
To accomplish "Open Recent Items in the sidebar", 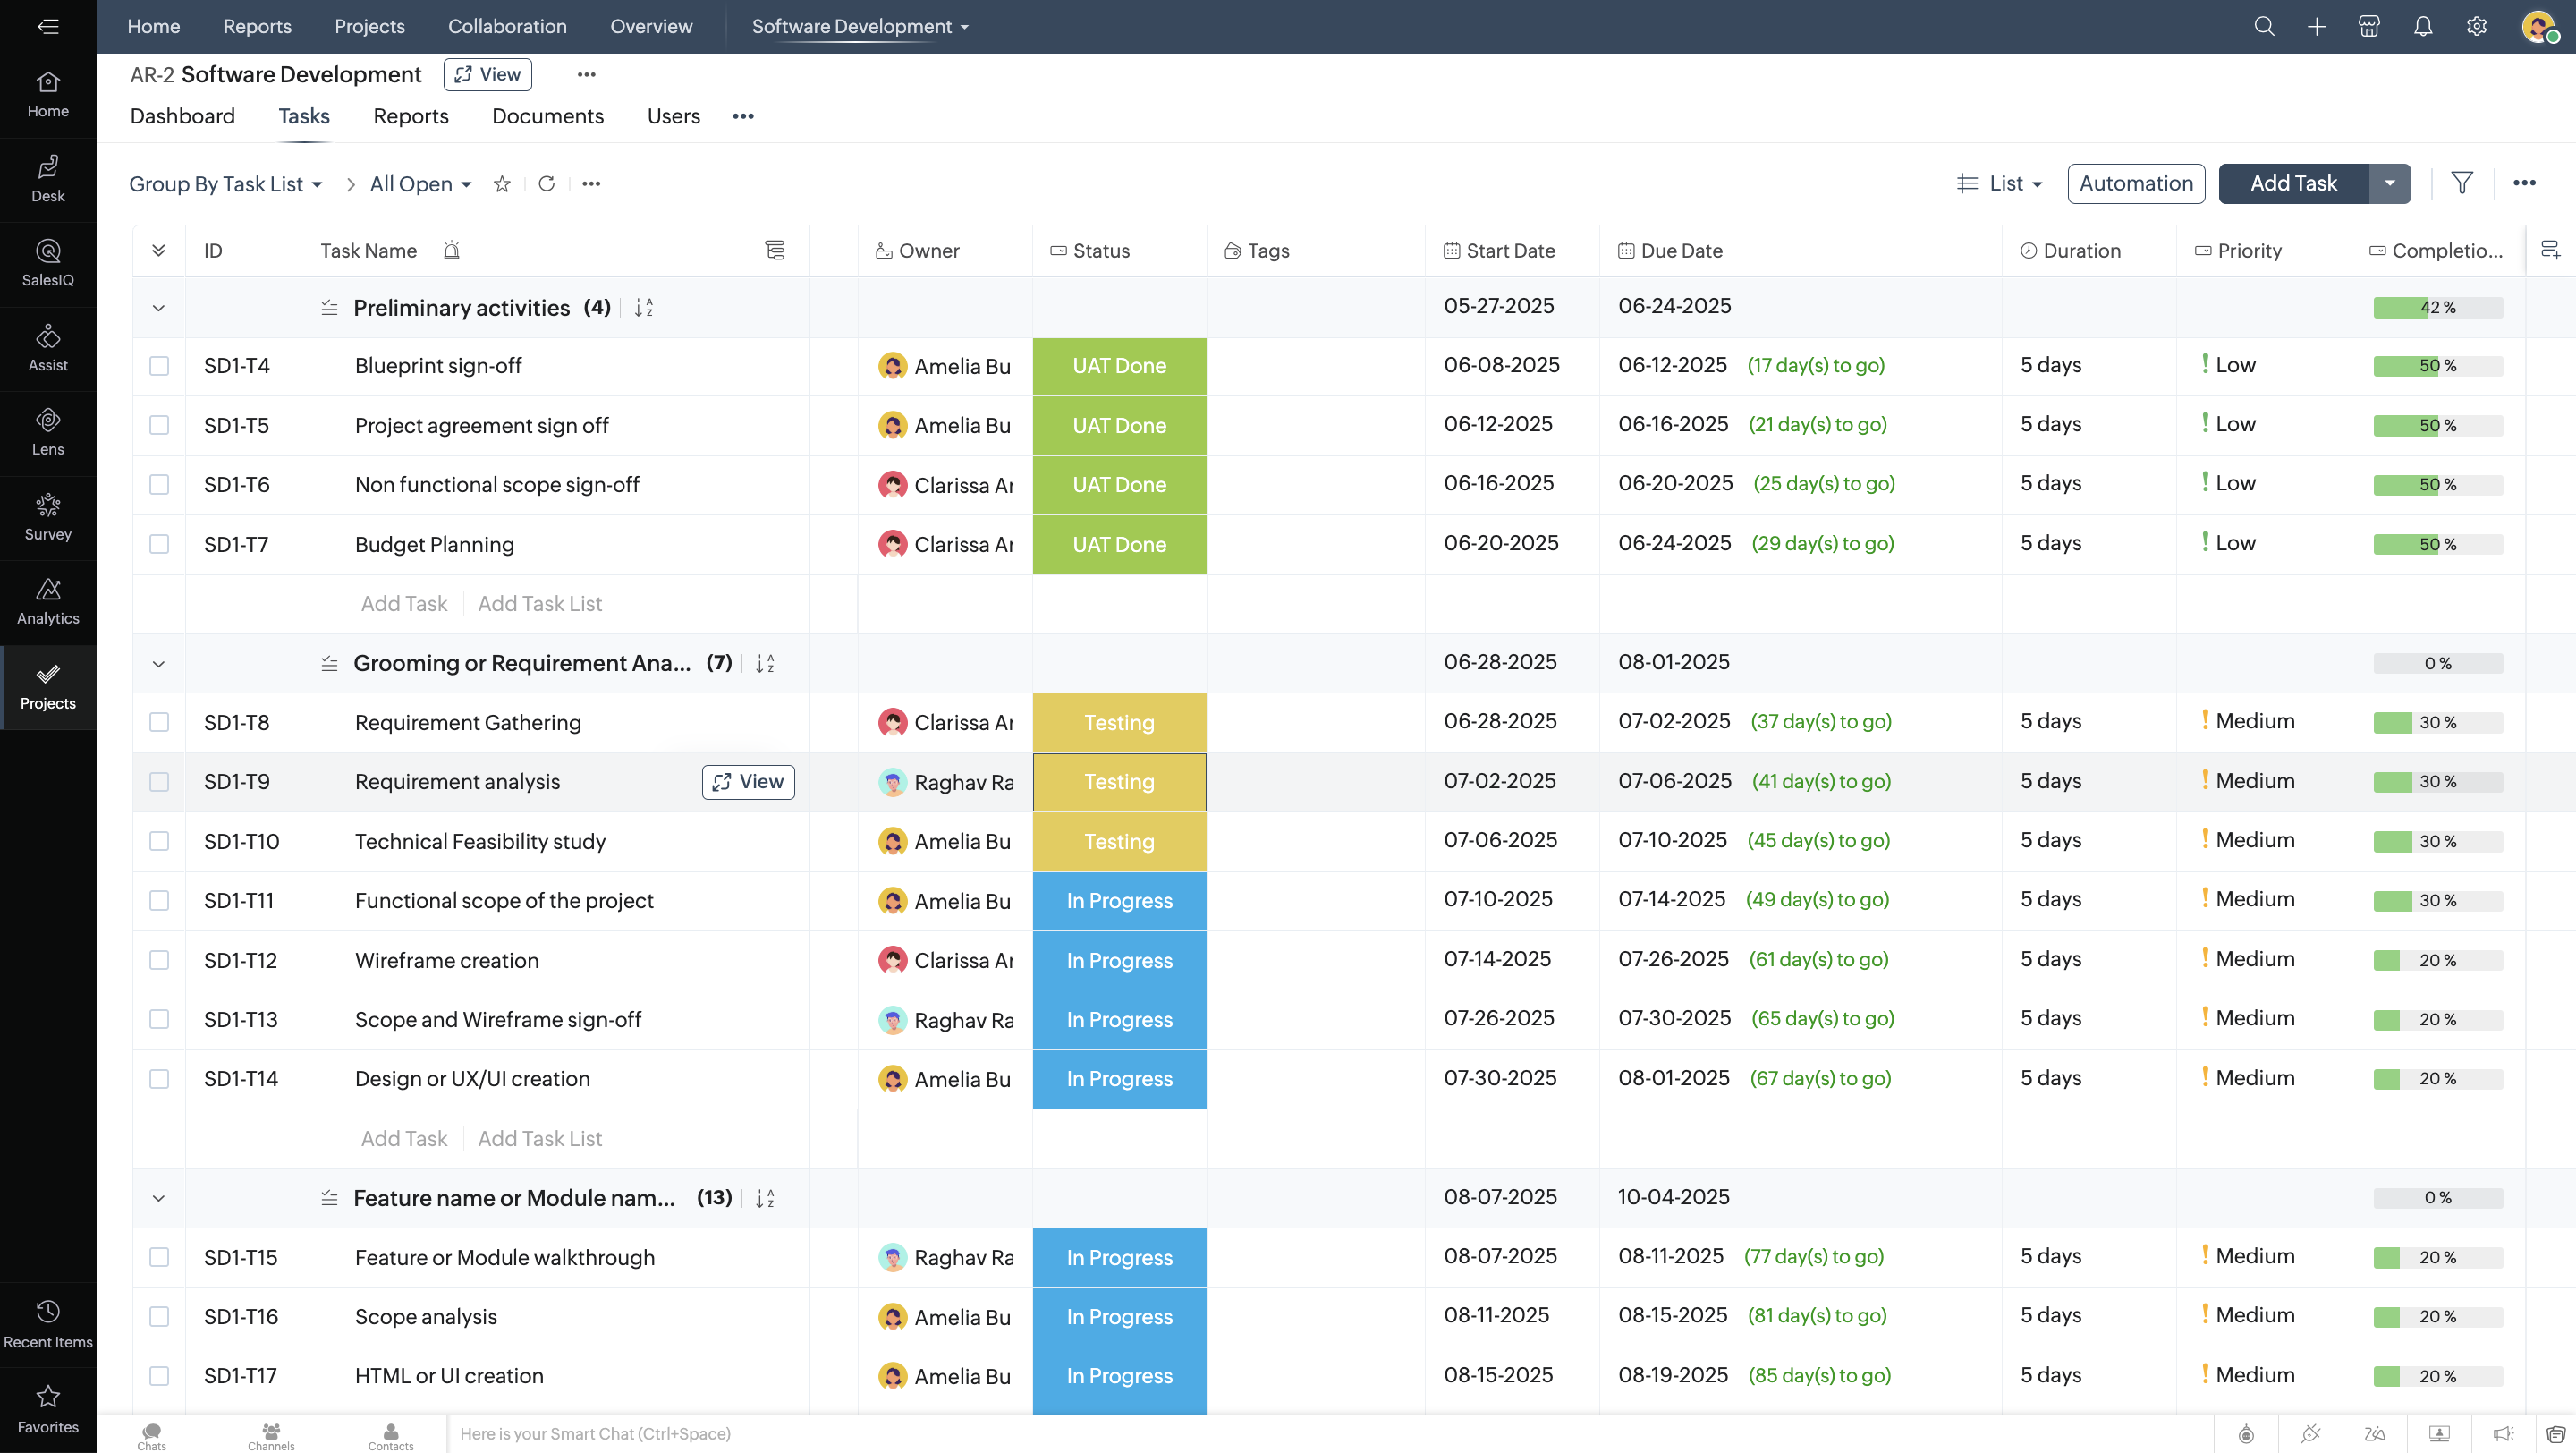I will [48, 1323].
